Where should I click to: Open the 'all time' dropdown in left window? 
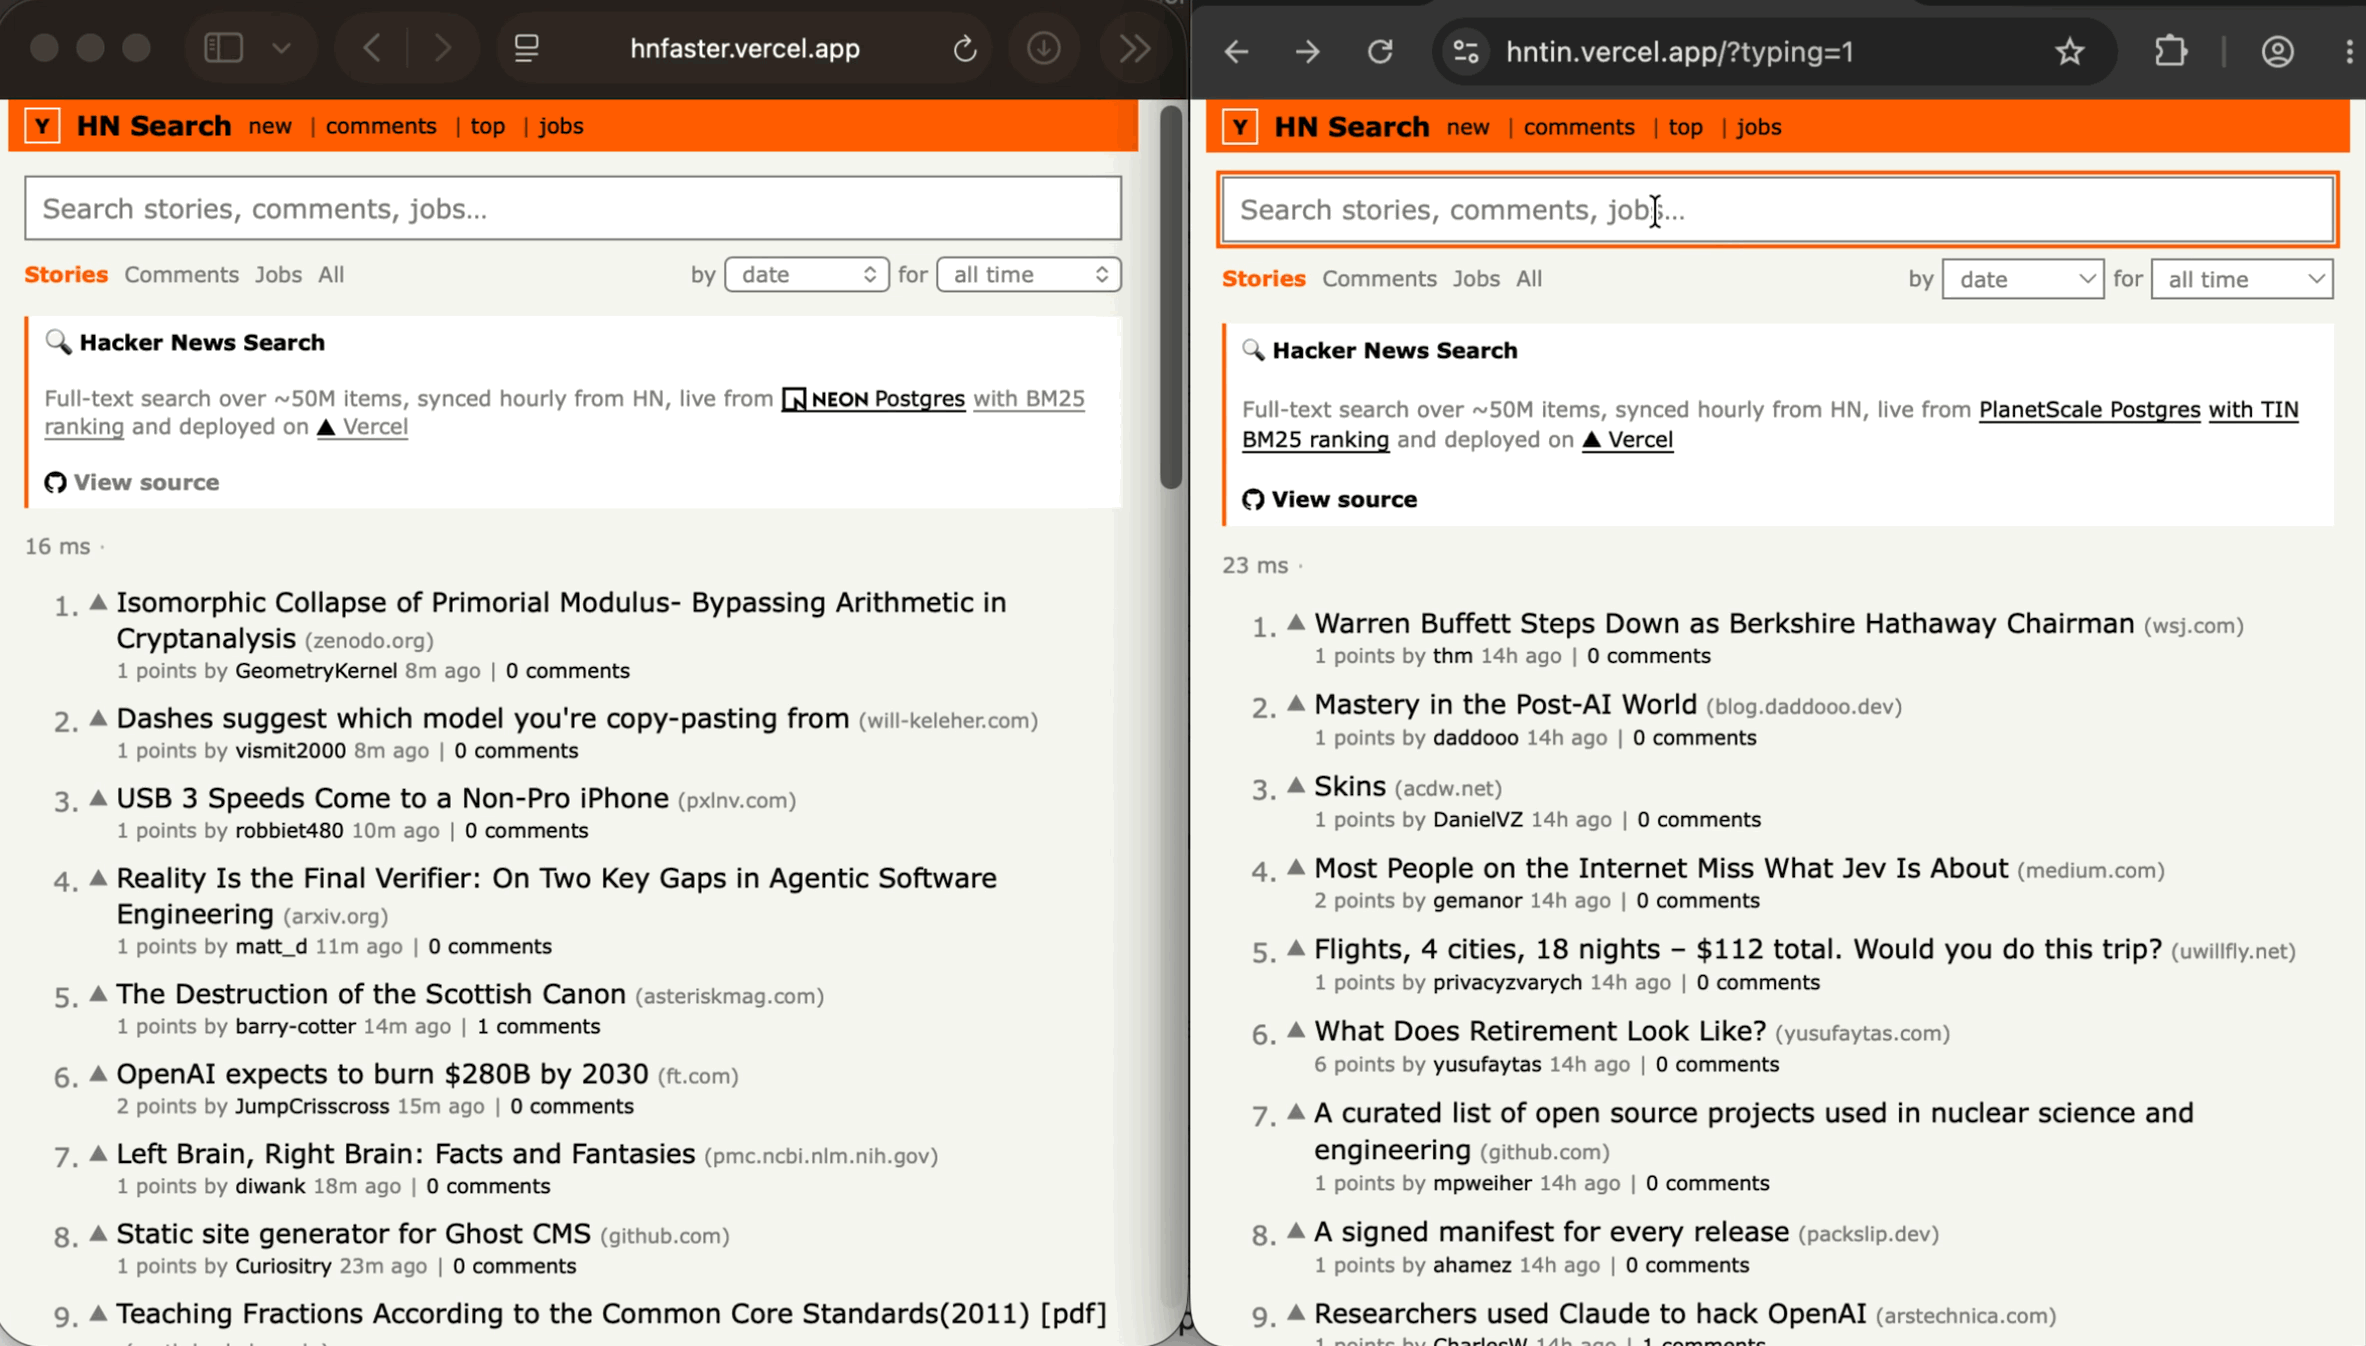point(1028,274)
